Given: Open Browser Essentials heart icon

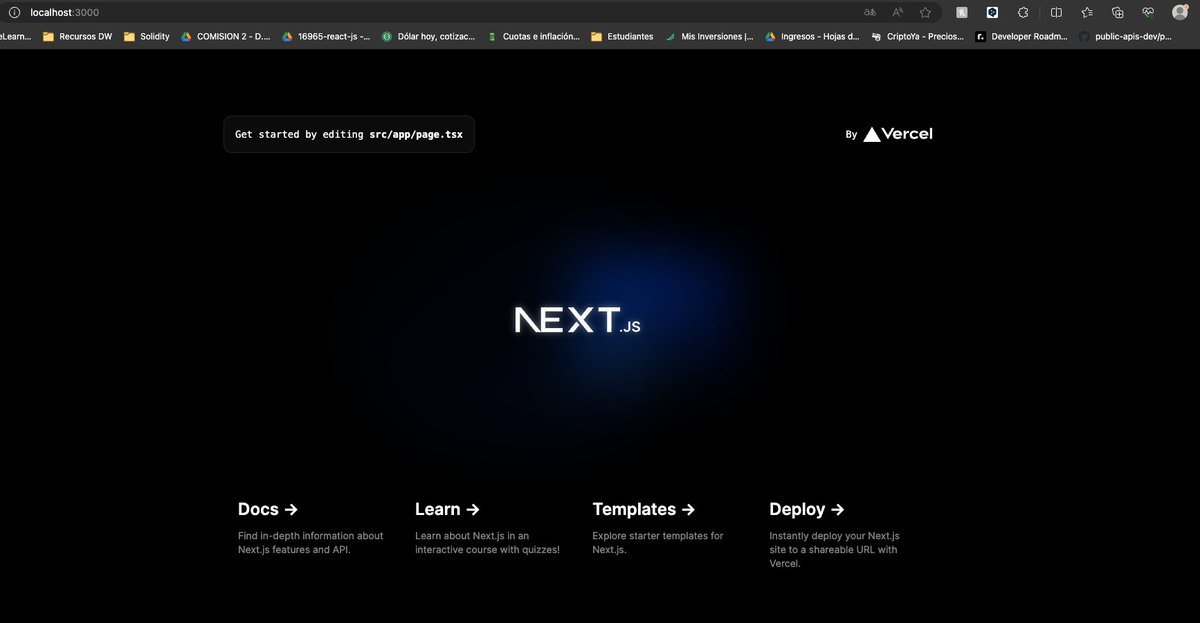Looking at the screenshot, I should tap(1149, 12).
